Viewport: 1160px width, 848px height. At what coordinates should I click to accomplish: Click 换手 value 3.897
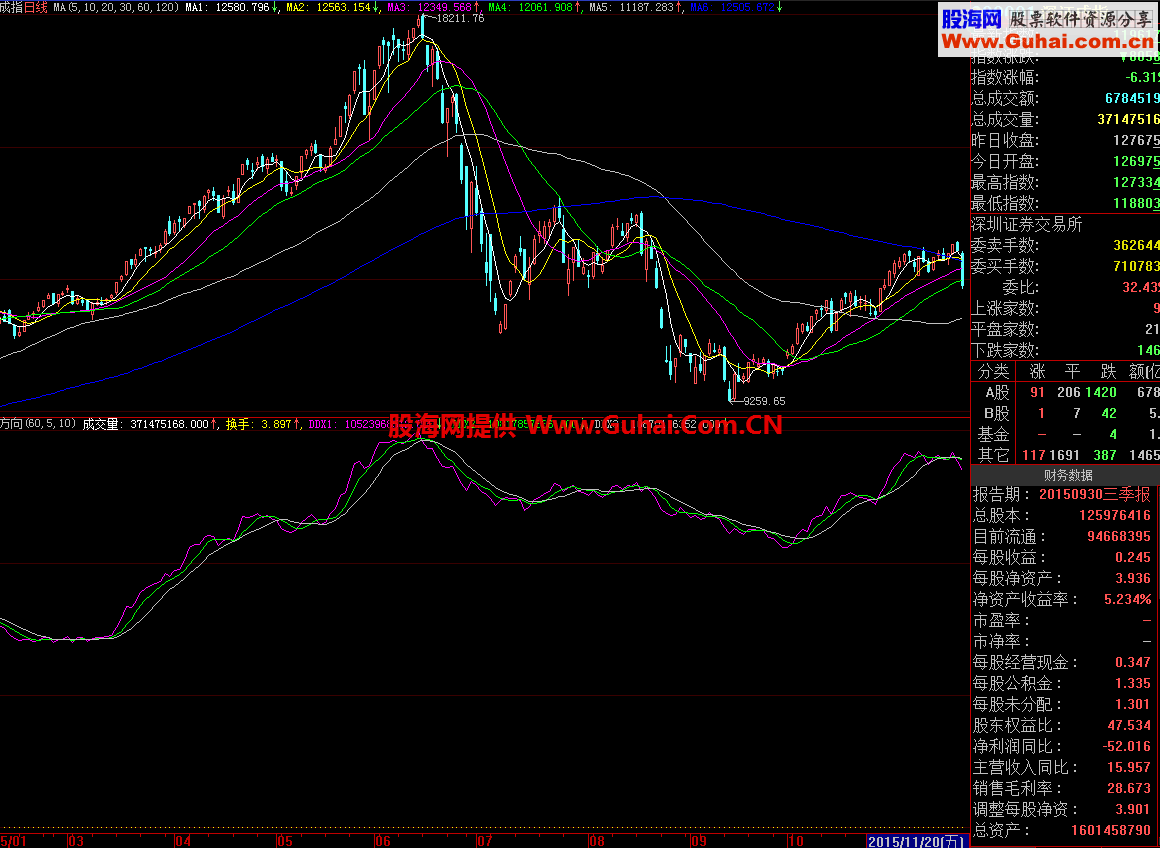point(276,424)
